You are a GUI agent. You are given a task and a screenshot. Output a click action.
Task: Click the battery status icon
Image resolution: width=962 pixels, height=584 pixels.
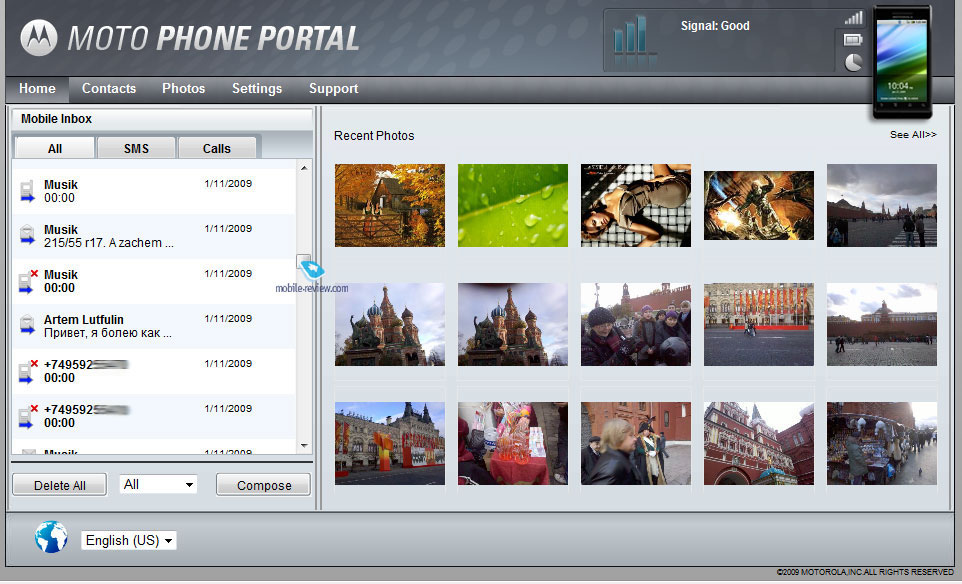click(853, 40)
